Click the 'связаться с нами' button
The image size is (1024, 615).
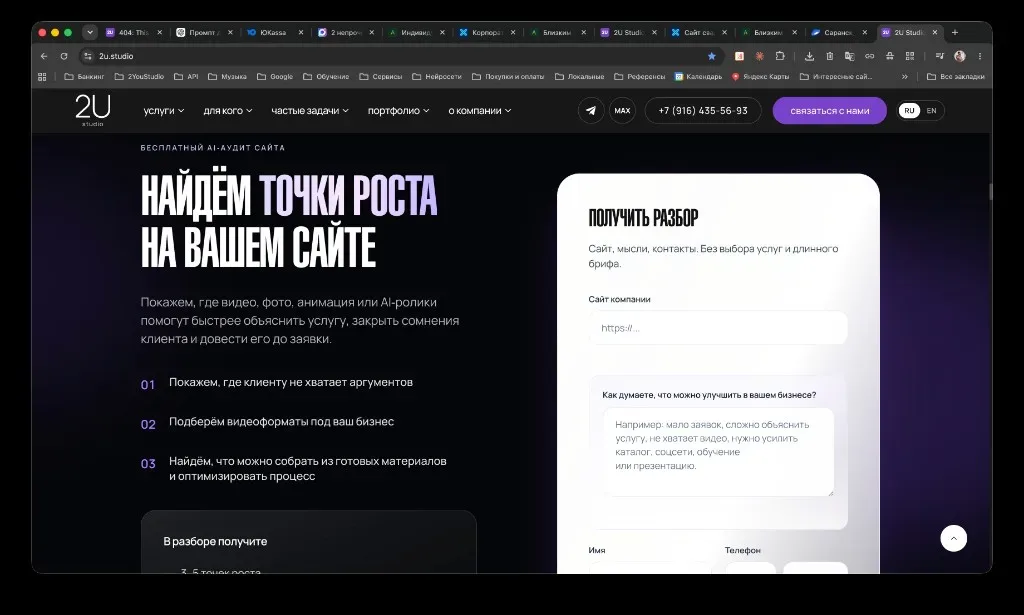829,110
